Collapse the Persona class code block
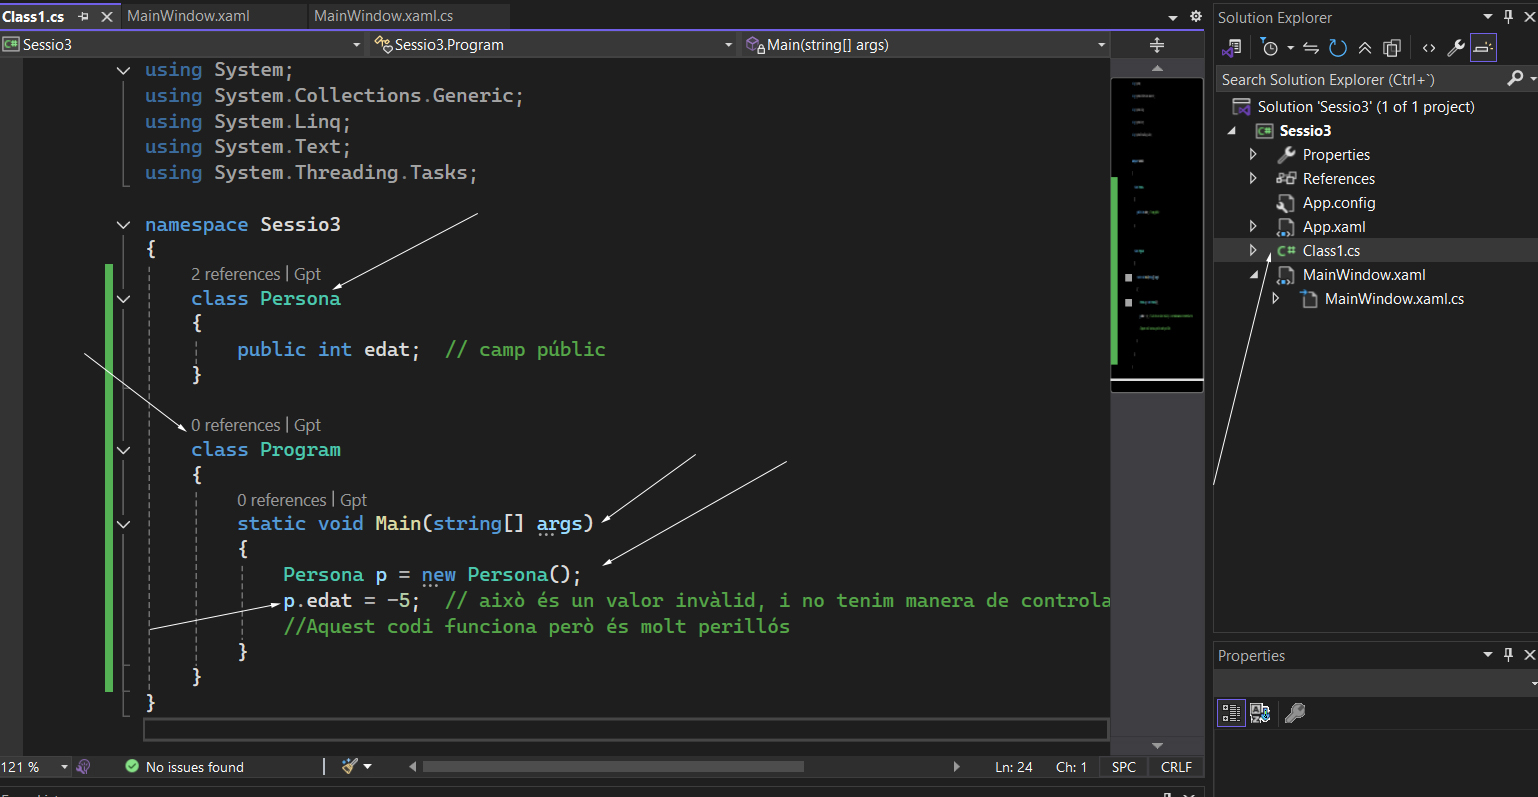 click(x=123, y=299)
